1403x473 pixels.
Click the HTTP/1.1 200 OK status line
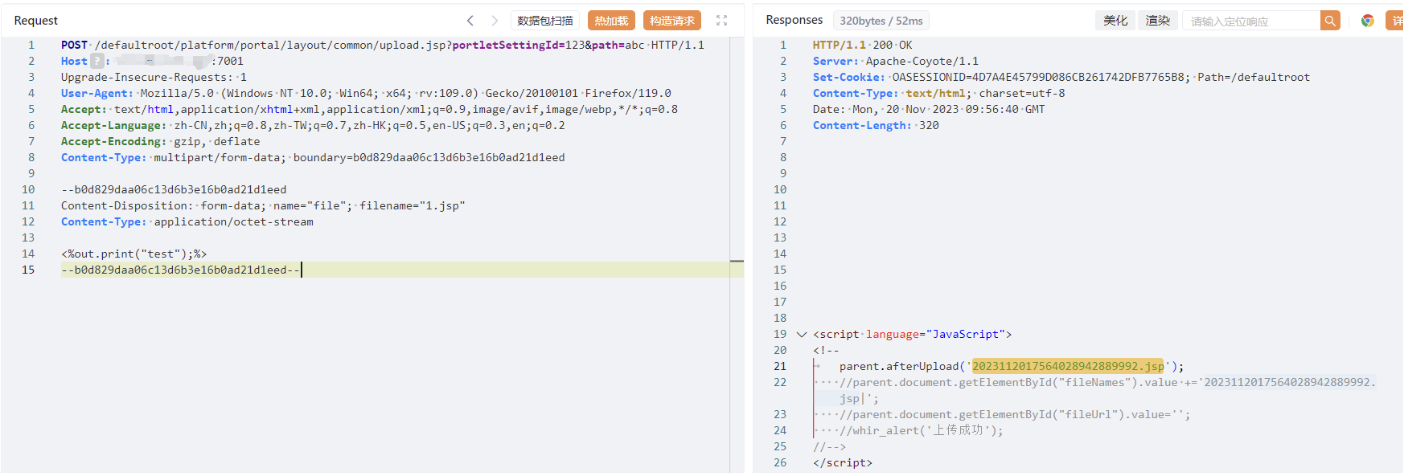pos(862,45)
